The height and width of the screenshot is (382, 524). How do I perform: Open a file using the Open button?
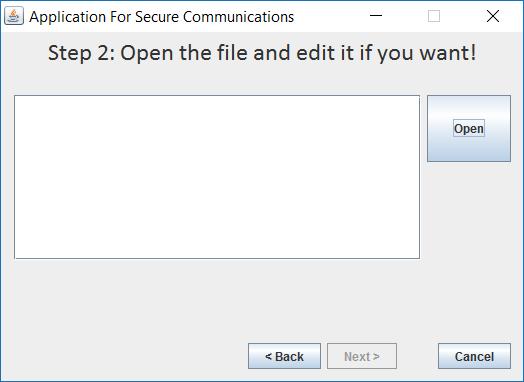[469, 129]
